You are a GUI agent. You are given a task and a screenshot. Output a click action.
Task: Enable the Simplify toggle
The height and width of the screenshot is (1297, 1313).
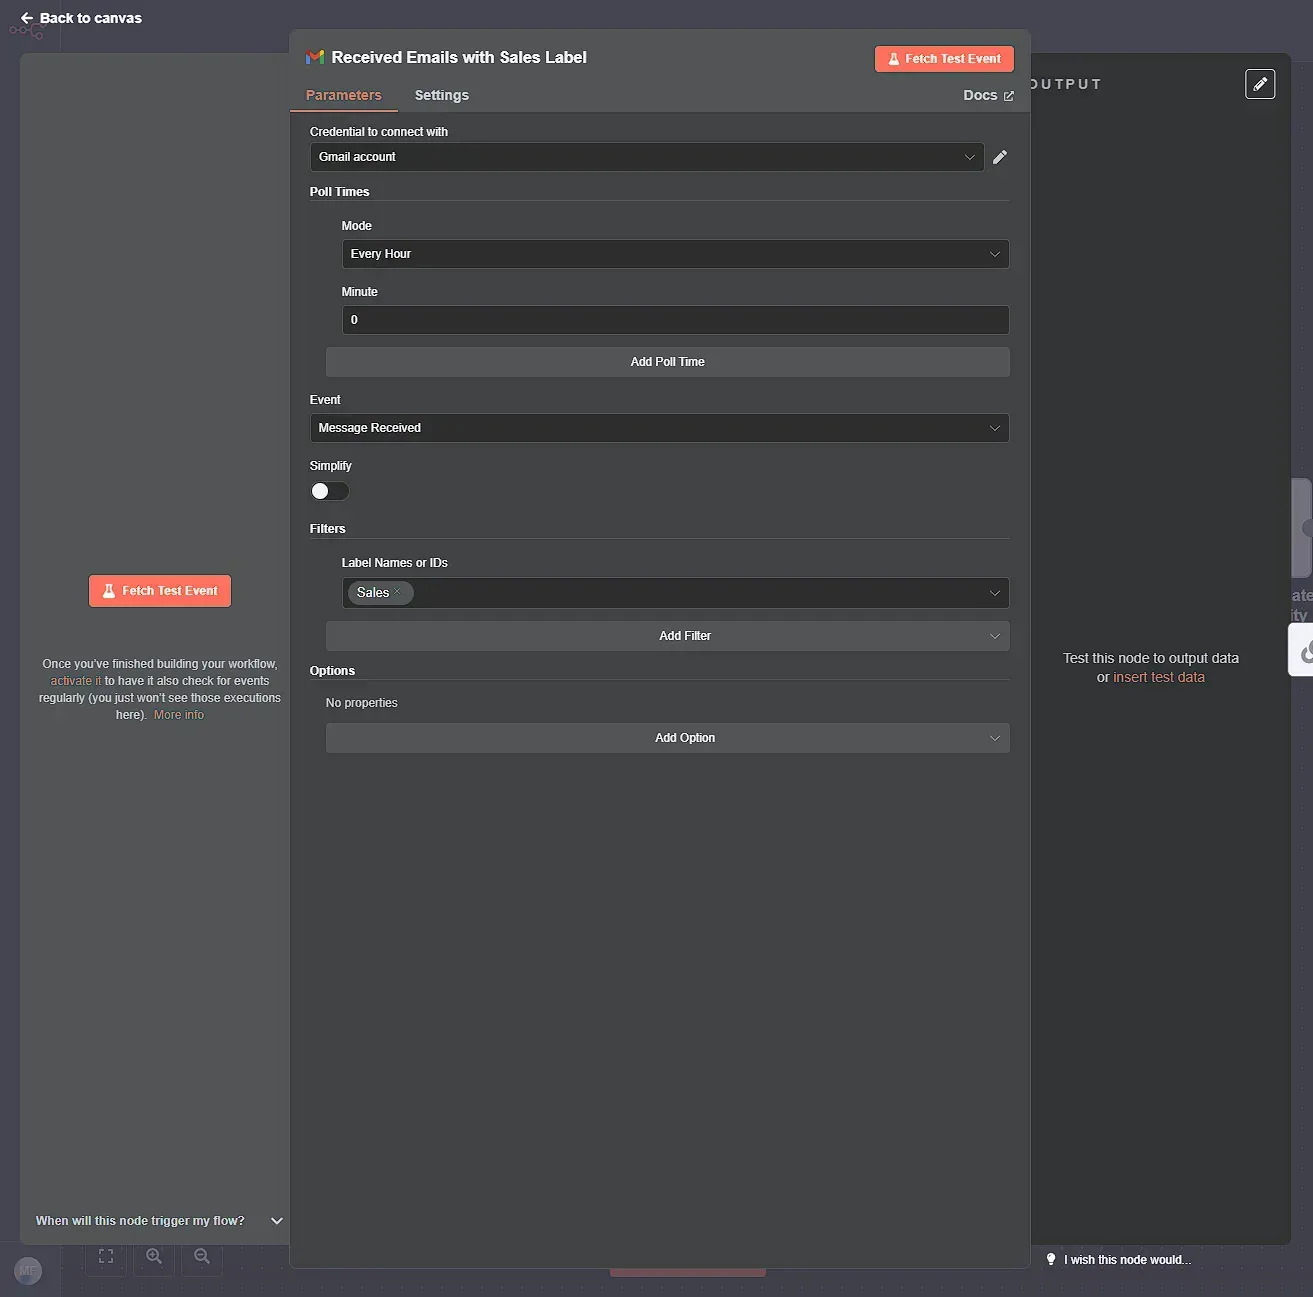click(x=330, y=491)
